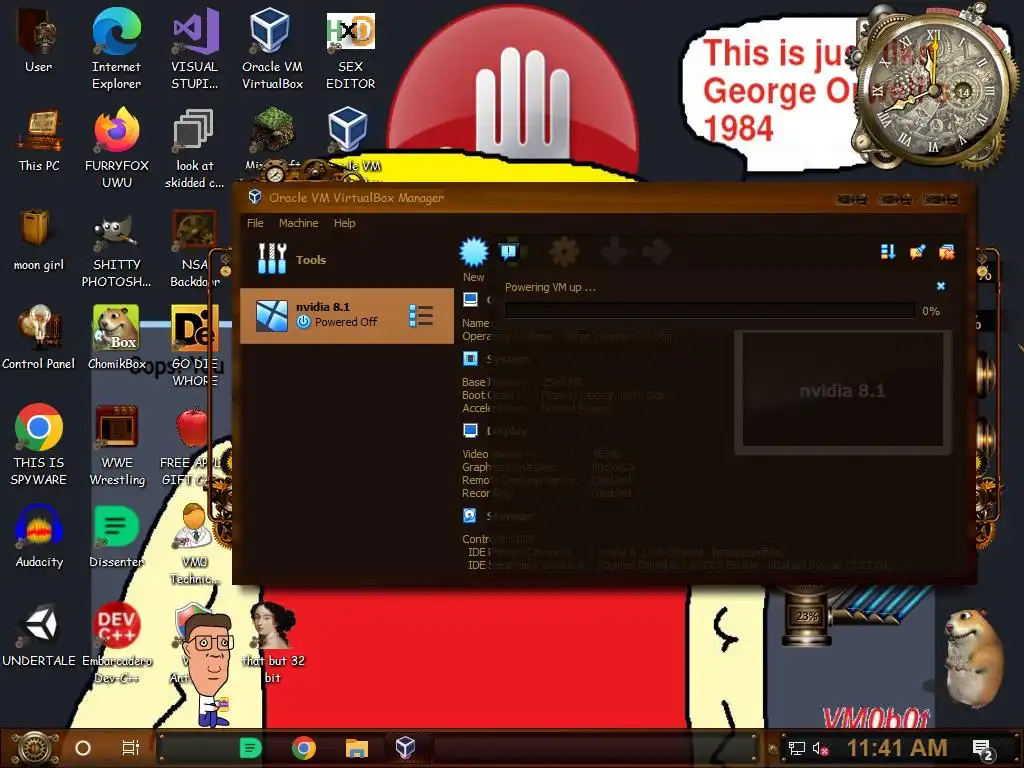Open Dissenter from the taskbar
This screenshot has height=768, width=1024.
250,748
